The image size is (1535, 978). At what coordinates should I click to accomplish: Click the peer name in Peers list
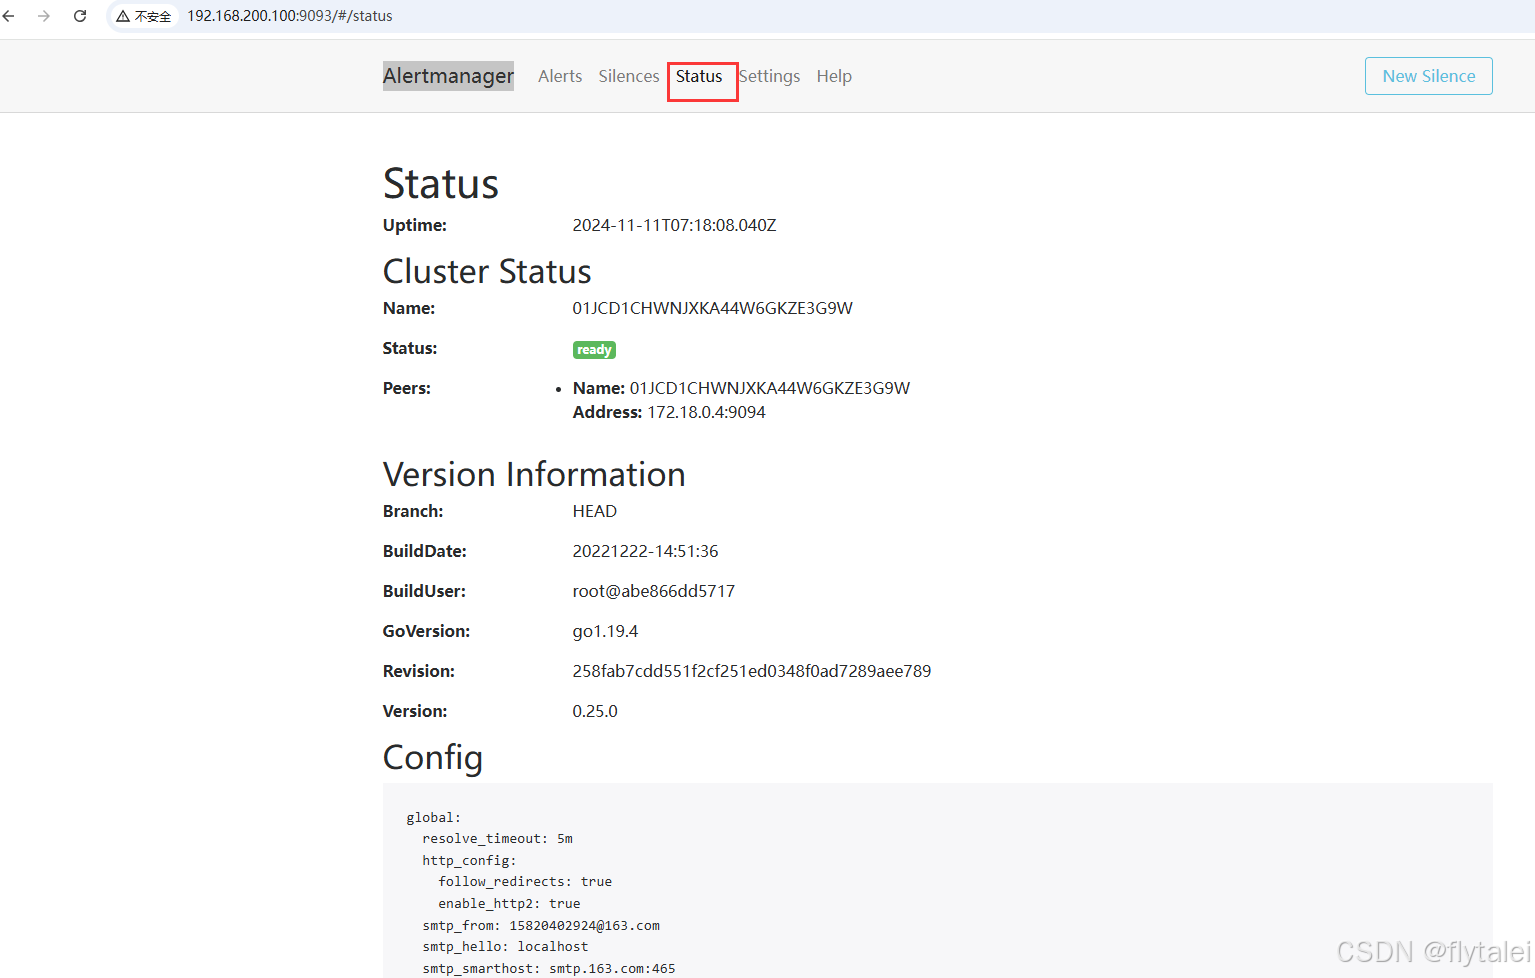[x=769, y=388]
